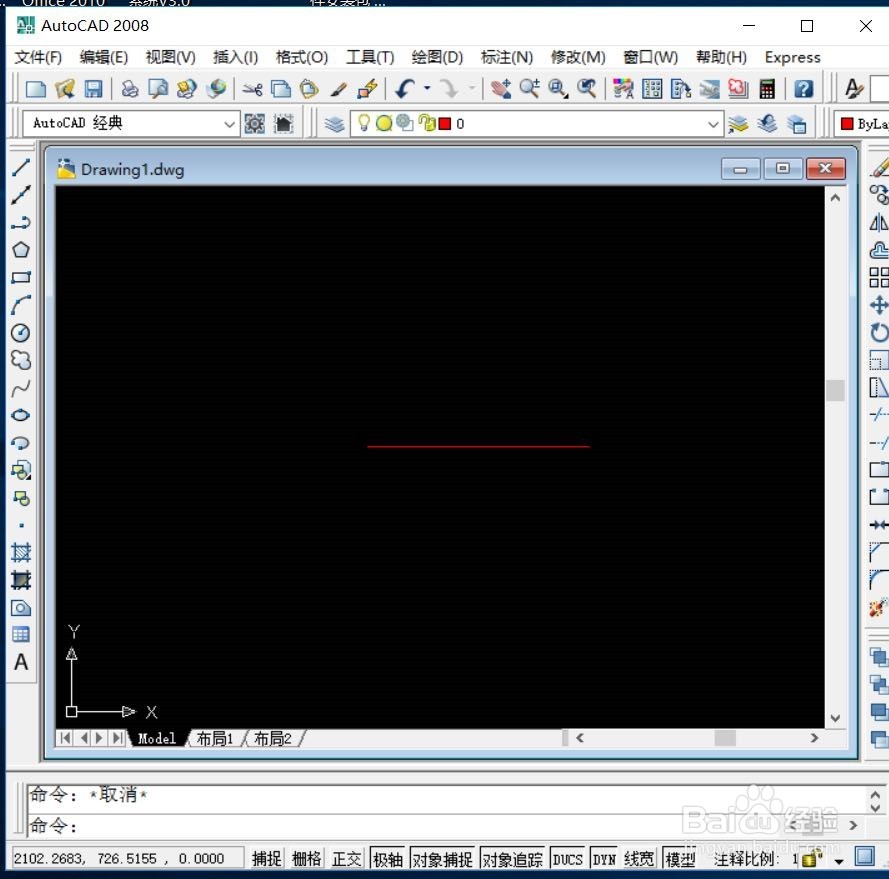Open the 文件(F) menu
Screen dimensions: 889x879
[x=37, y=57]
